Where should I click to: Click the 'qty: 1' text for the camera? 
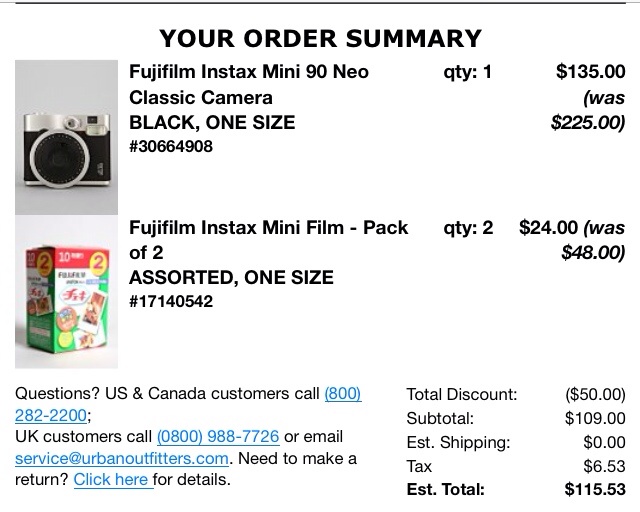(x=468, y=72)
